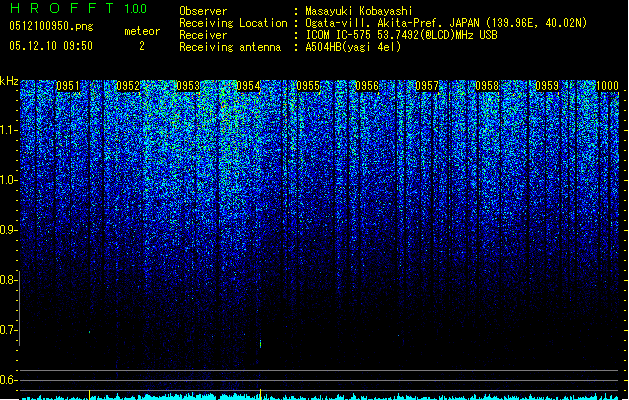The height and width of the screenshot is (400, 629).
Task: Click the meteor label
Action: pyautogui.click(x=142, y=31)
